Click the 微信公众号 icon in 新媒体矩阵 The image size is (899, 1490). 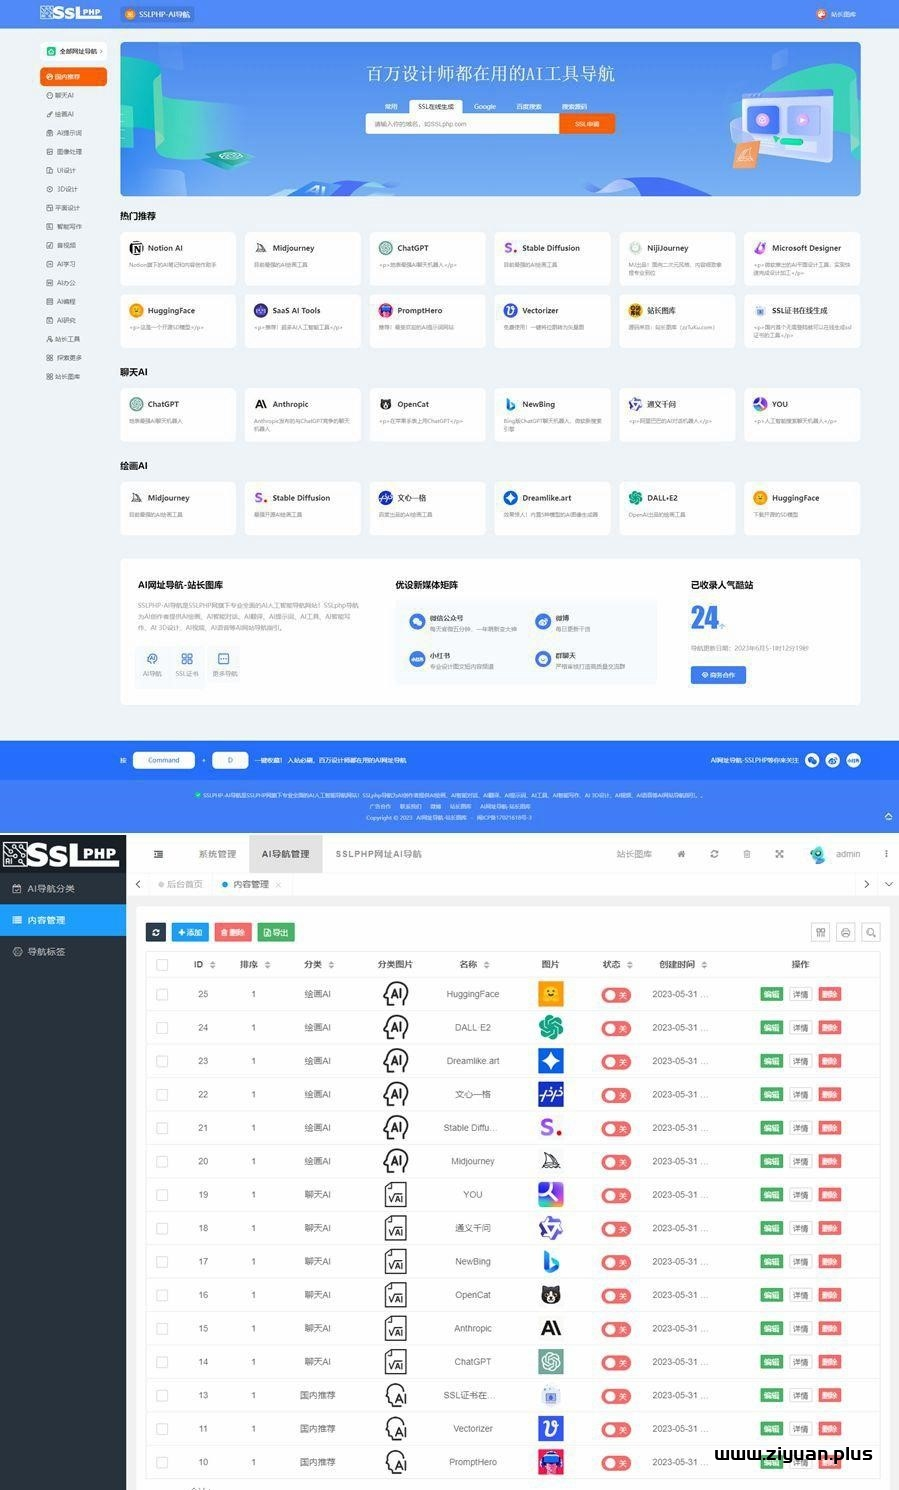click(x=417, y=622)
